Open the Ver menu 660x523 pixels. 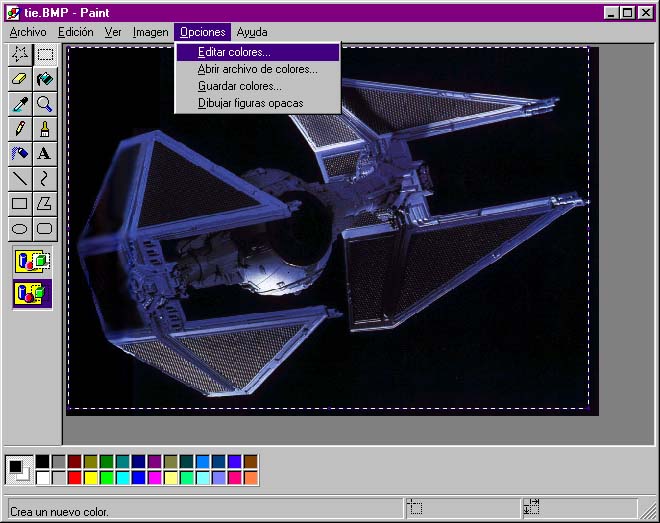click(113, 32)
